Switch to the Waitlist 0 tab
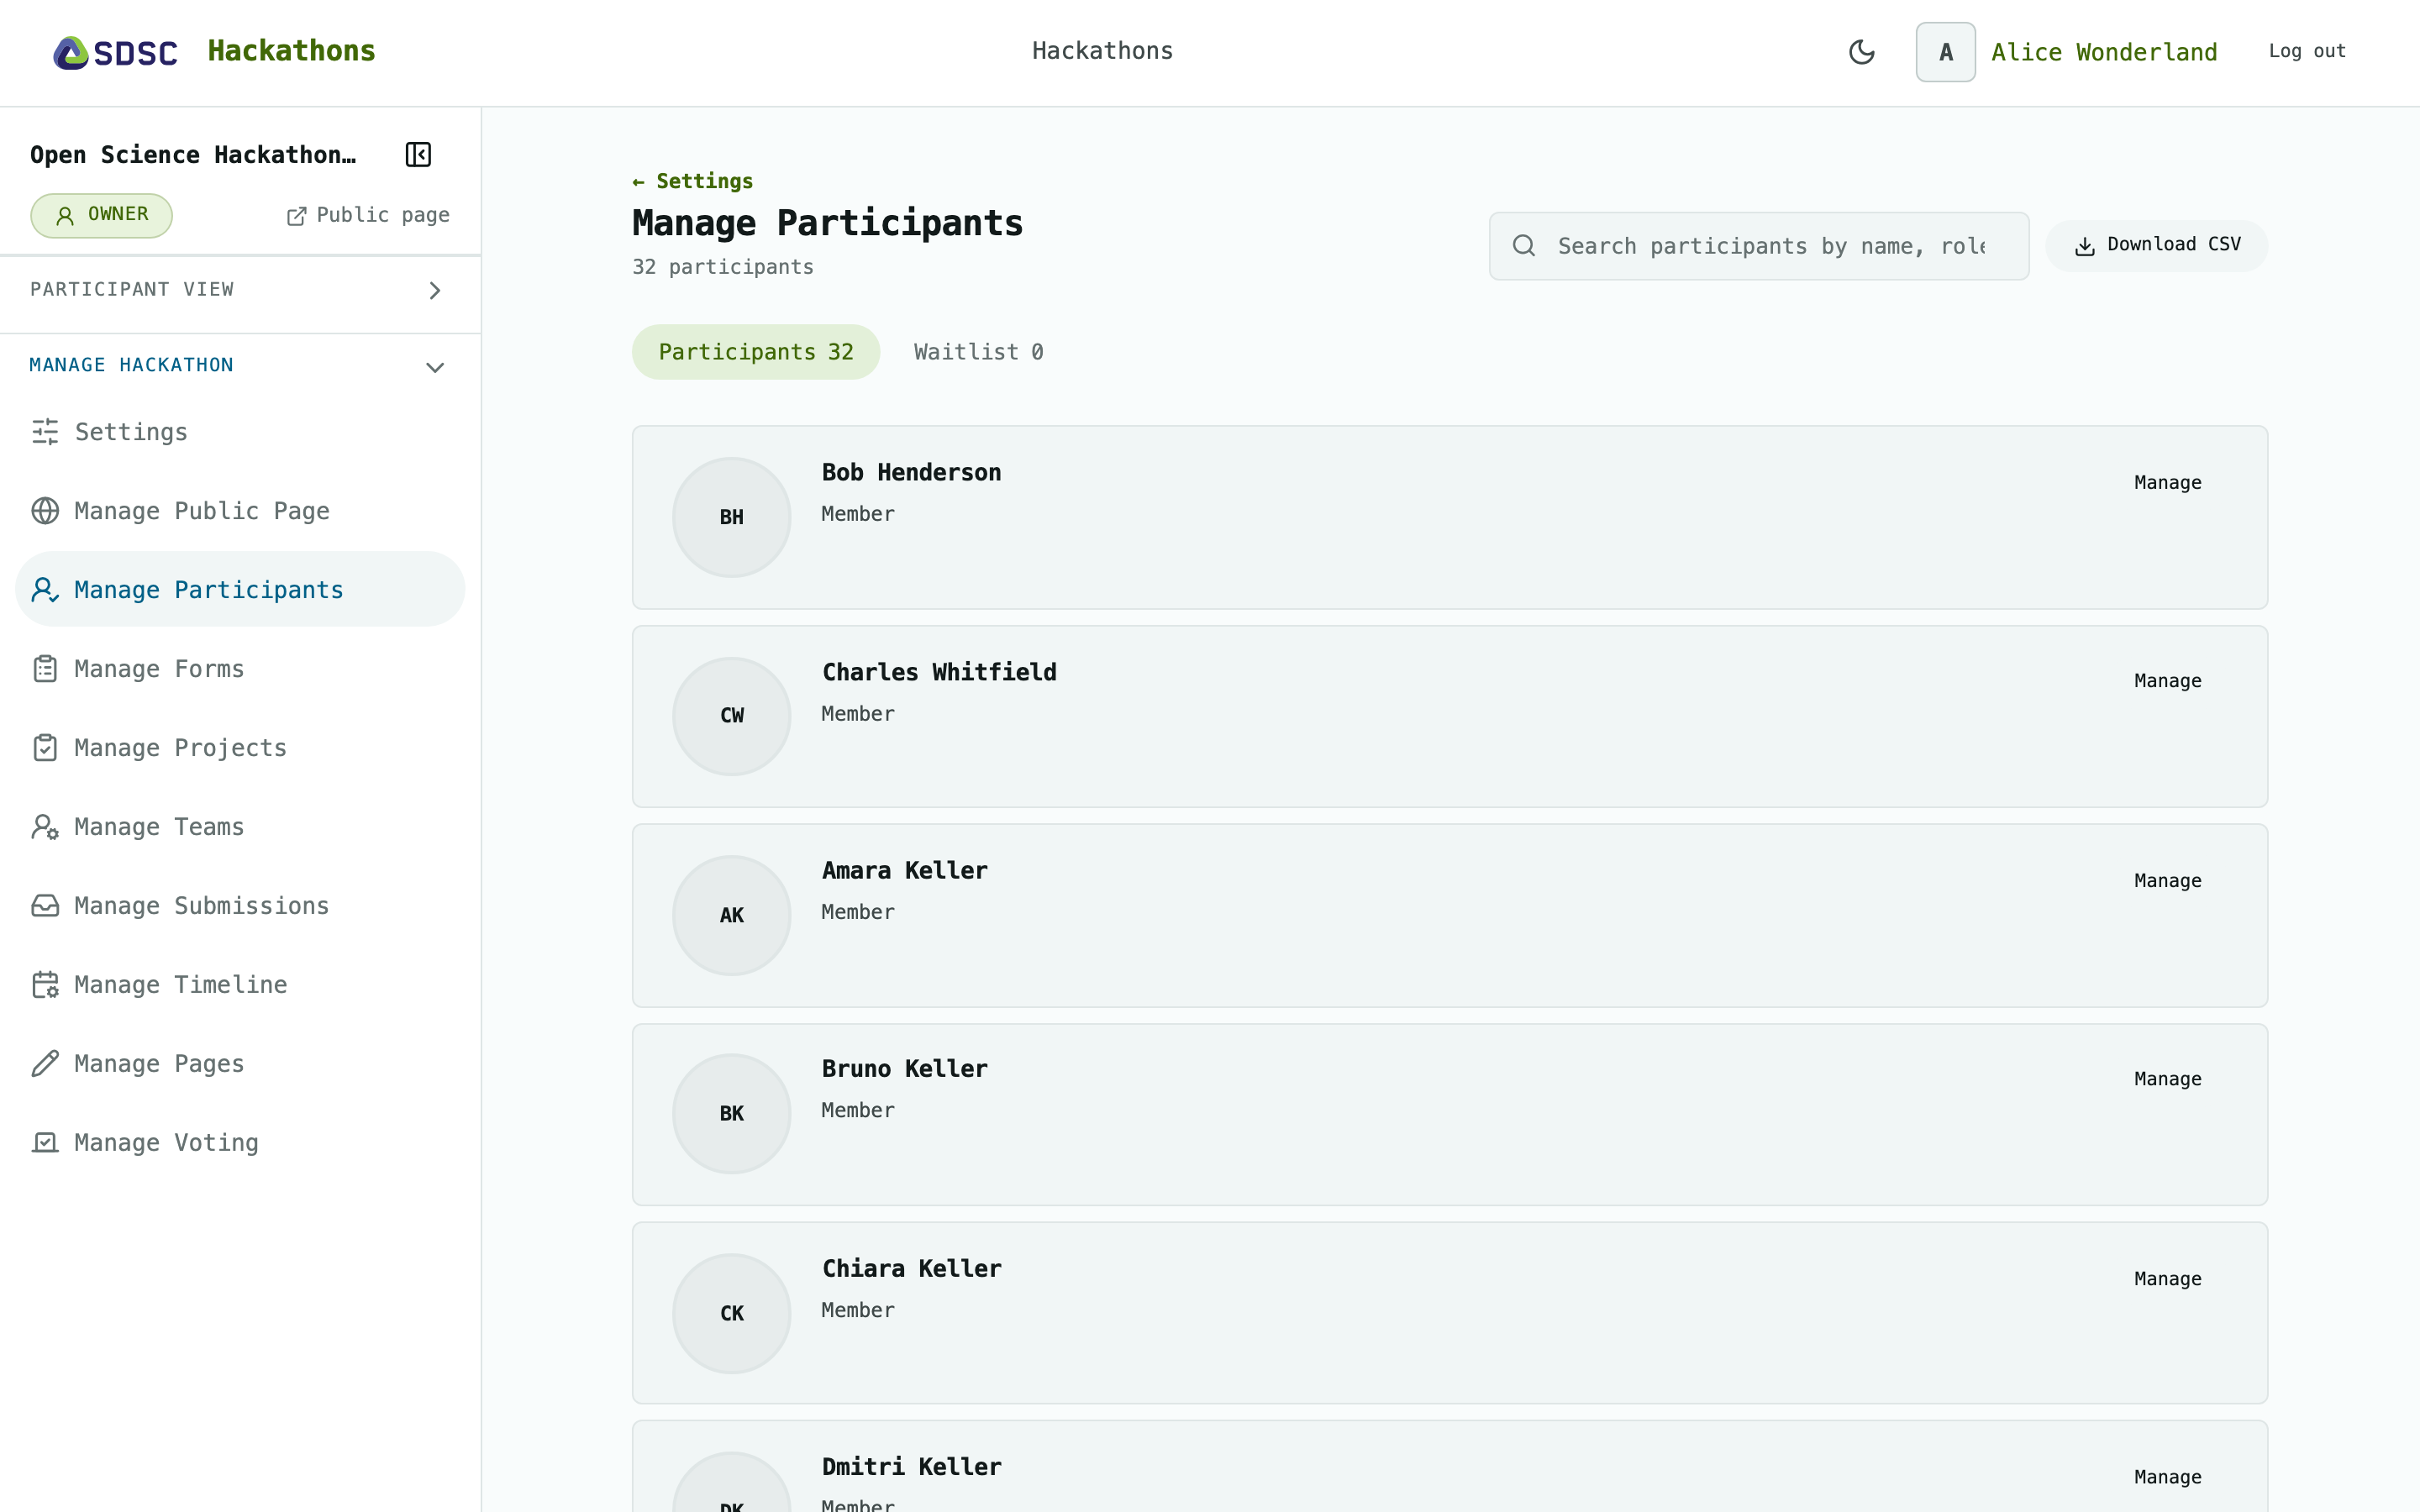This screenshot has height=1512, width=2420. click(x=978, y=352)
